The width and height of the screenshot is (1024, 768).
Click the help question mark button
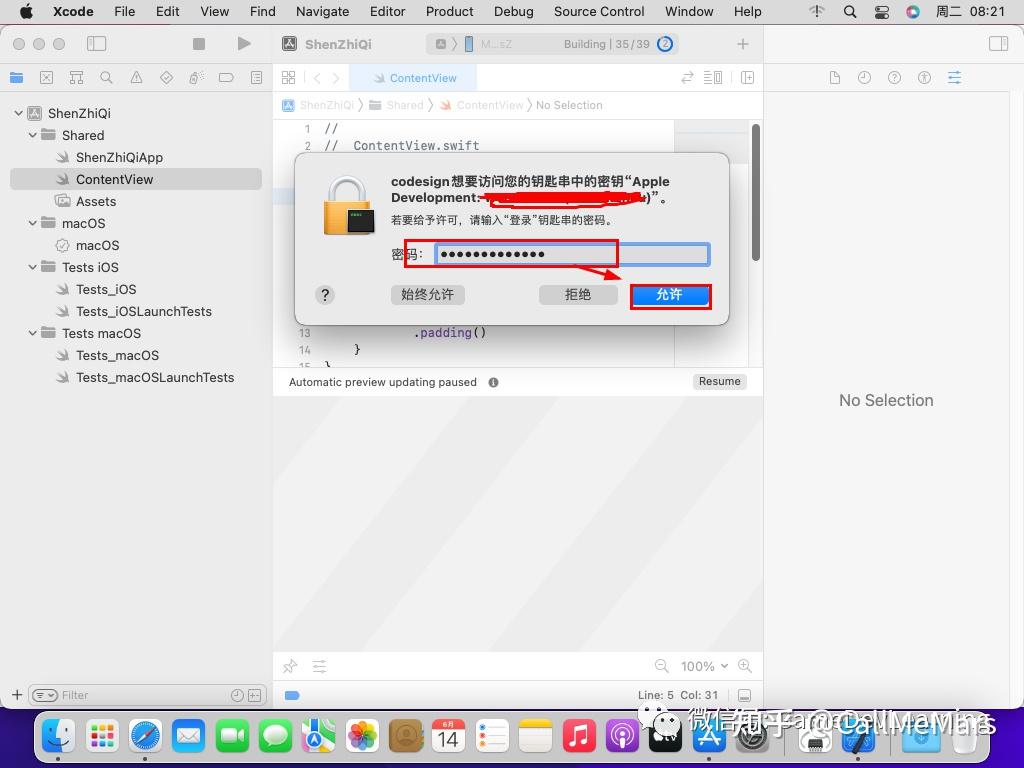click(x=325, y=295)
